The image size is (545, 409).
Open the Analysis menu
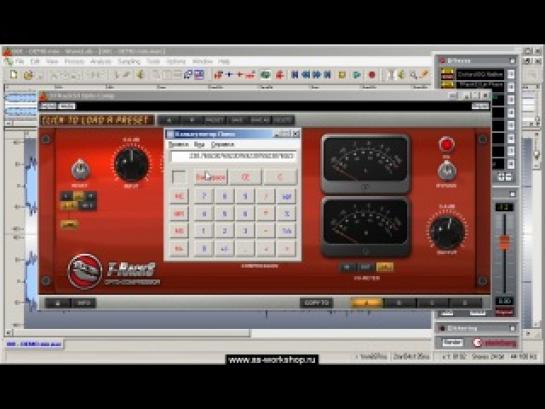(101, 61)
